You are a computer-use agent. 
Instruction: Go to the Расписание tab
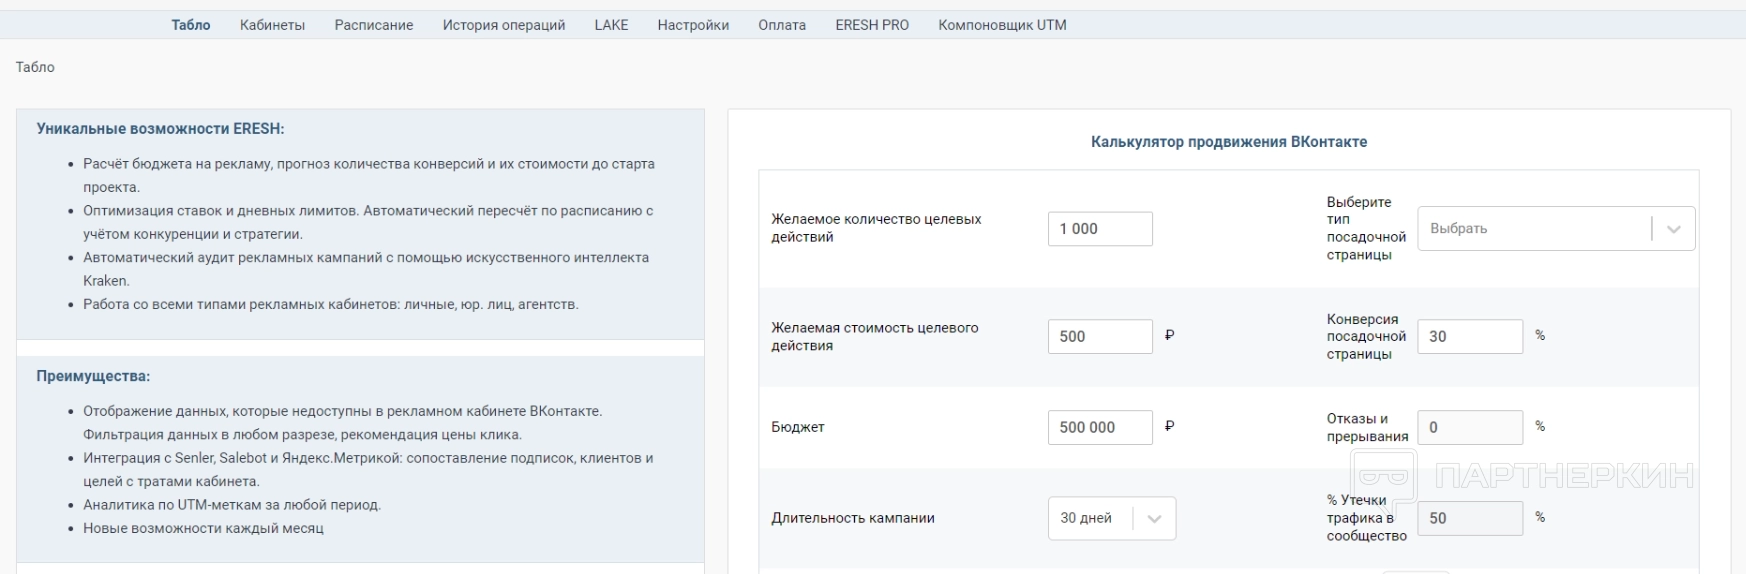[x=374, y=25]
